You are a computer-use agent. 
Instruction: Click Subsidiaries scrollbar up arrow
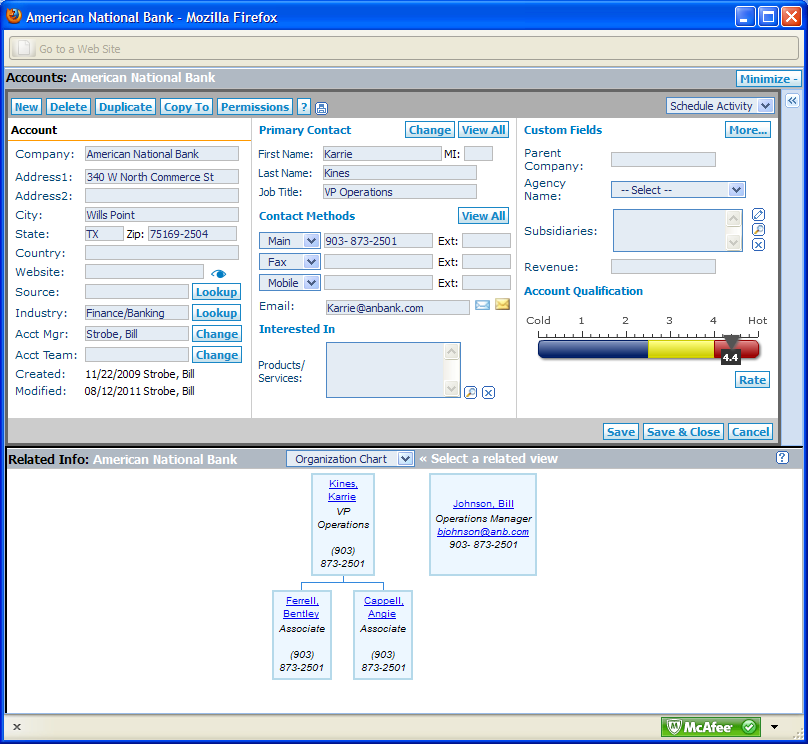(x=733, y=218)
